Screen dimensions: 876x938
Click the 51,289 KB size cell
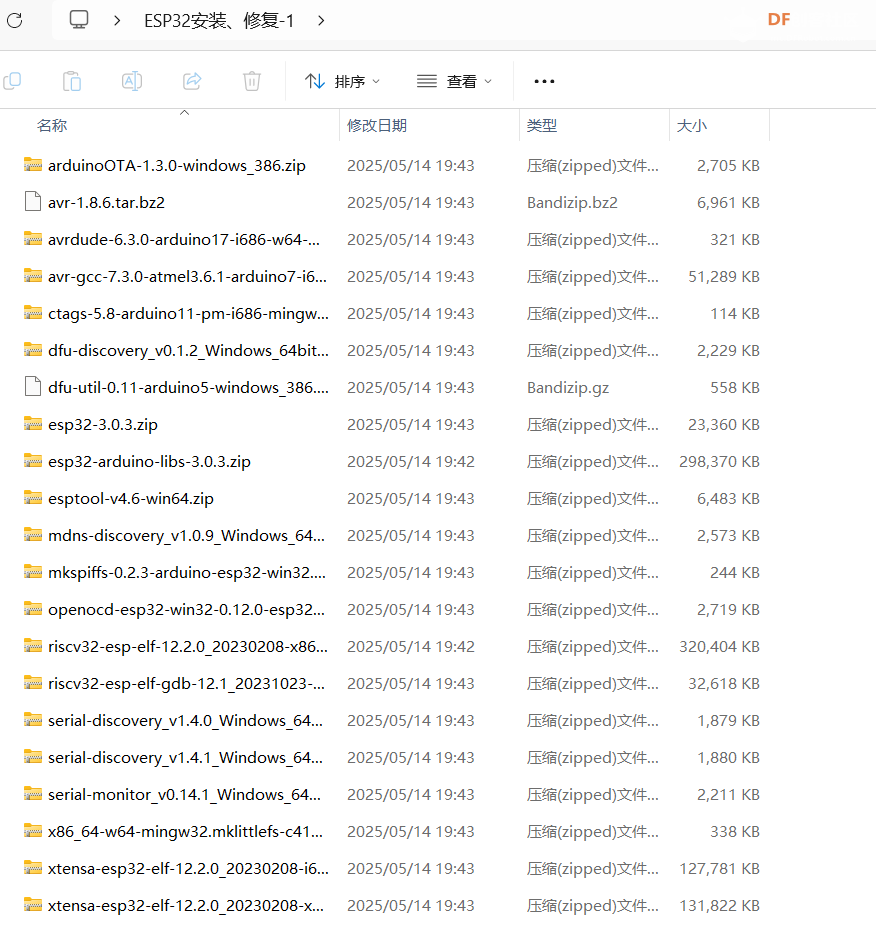[724, 277]
